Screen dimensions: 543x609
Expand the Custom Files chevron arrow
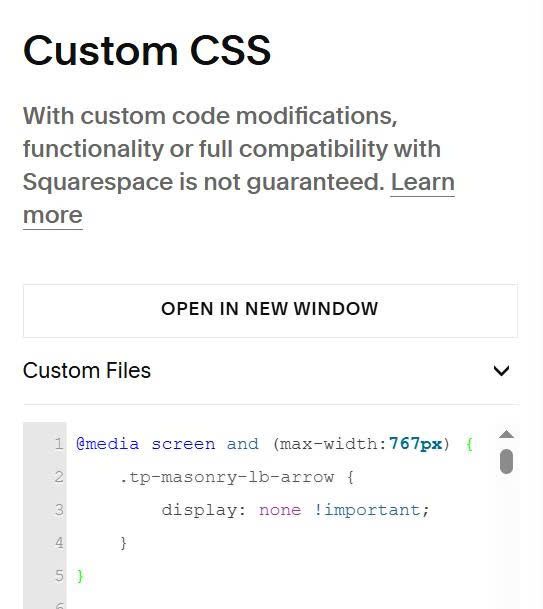click(x=501, y=371)
